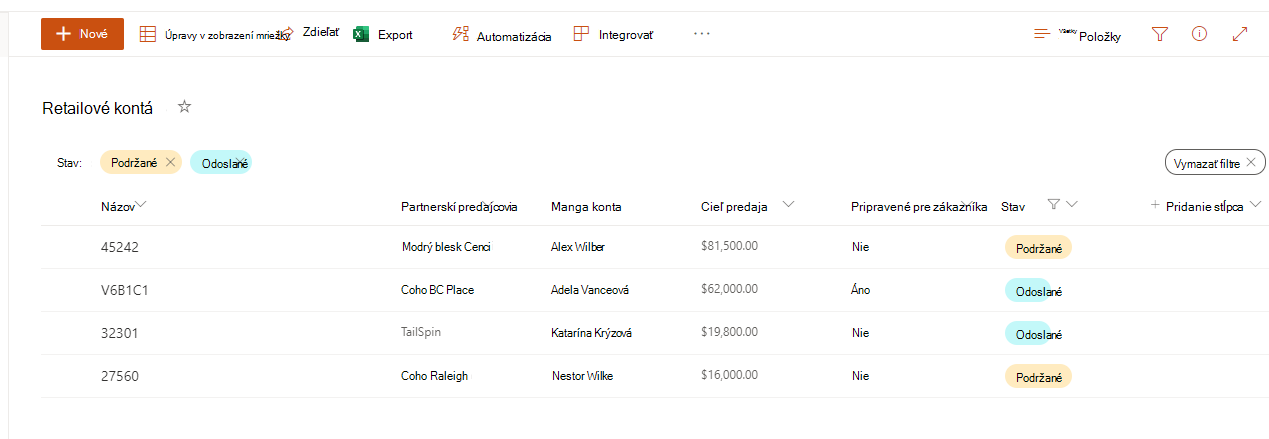This screenshot has height=439, width=1269.
Task: Click Pridanie stĺpca add column
Action: tap(1205, 207)
